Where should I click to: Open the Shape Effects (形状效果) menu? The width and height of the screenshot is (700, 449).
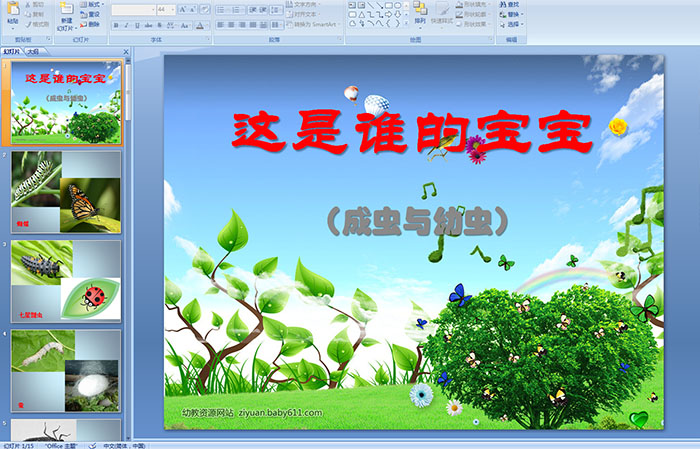pyautogui.click(x=472, y=24)
